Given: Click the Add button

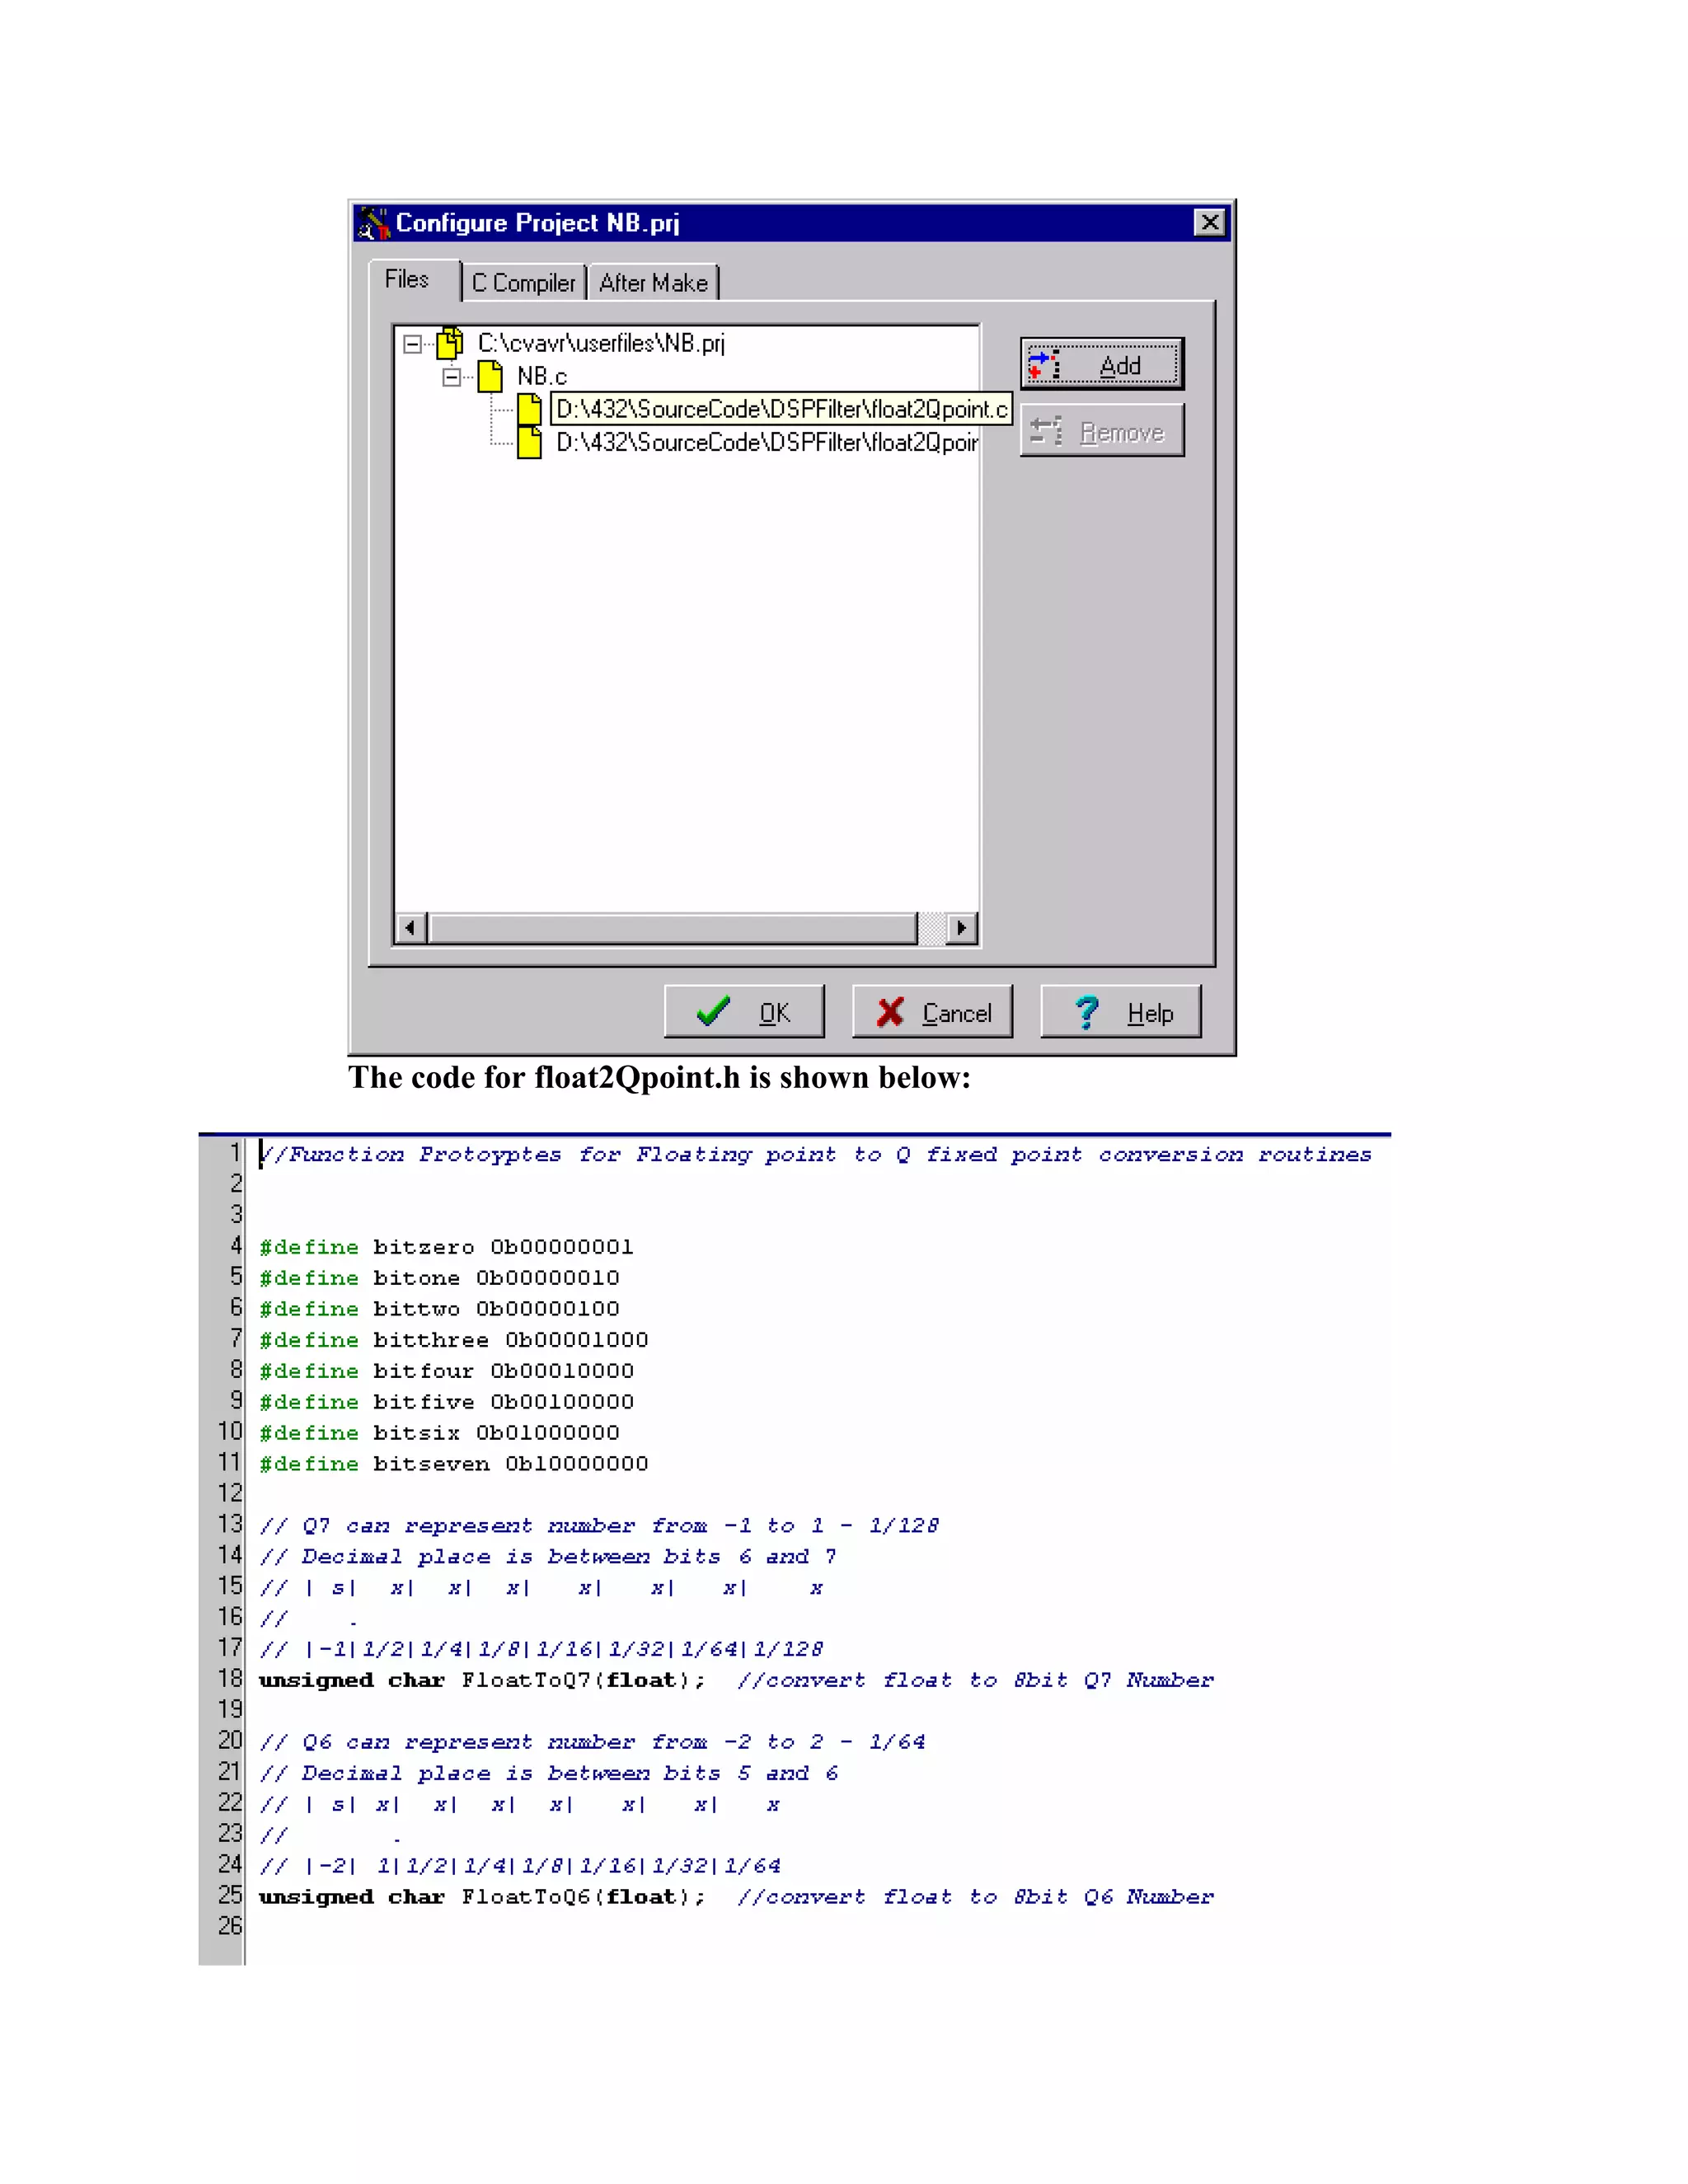Looking at the screenshot, I should [x=1101, y=365].
